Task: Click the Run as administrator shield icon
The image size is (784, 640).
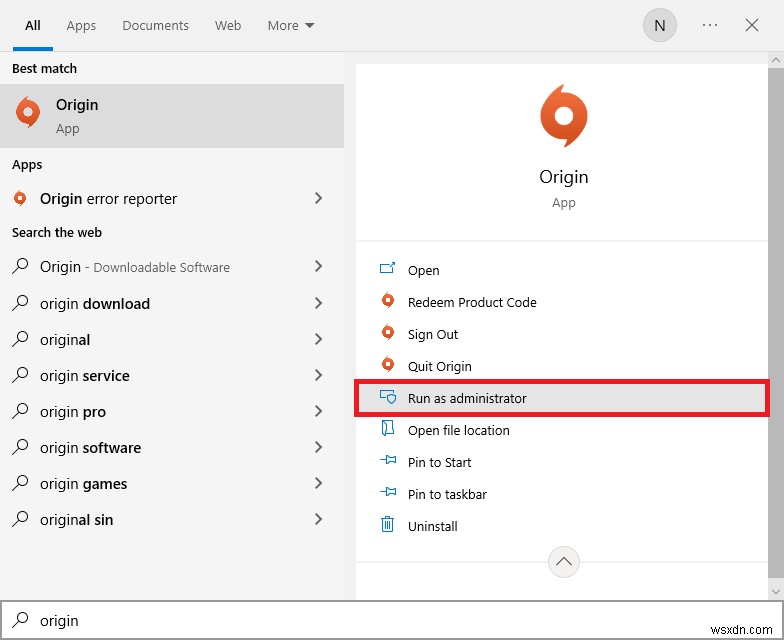Action: click(388, 398)
